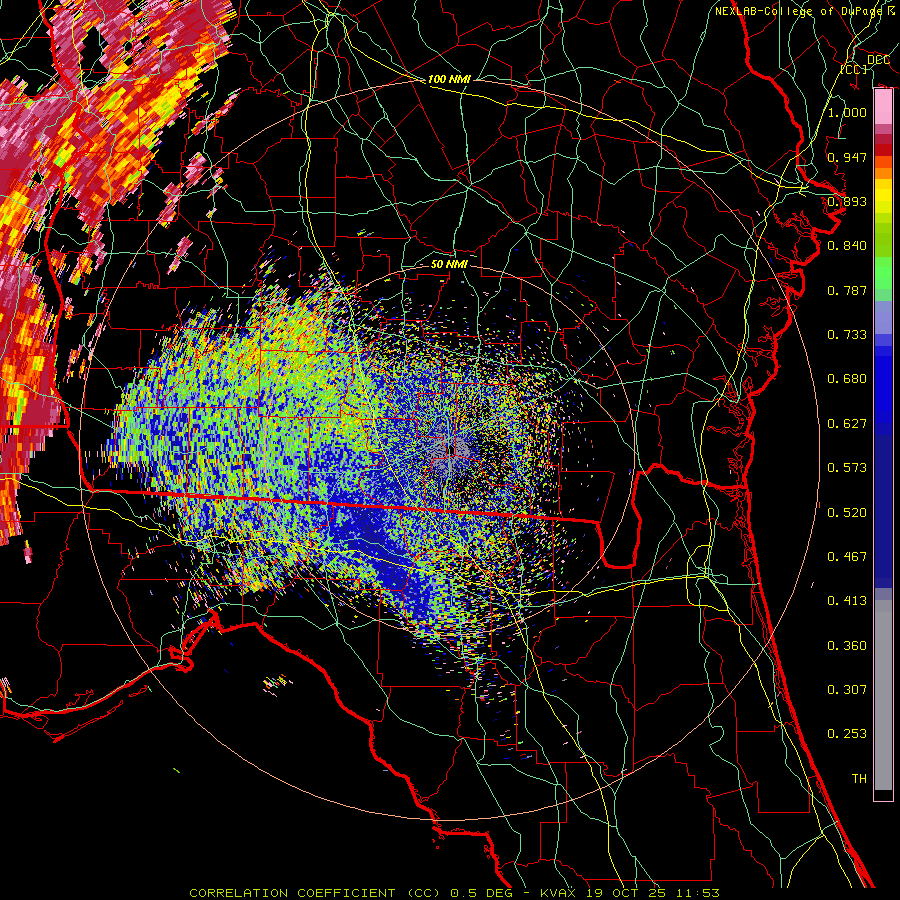900x900 pixels.
Task: Click the (CC) units label above the scale
Action: [854, 69]
